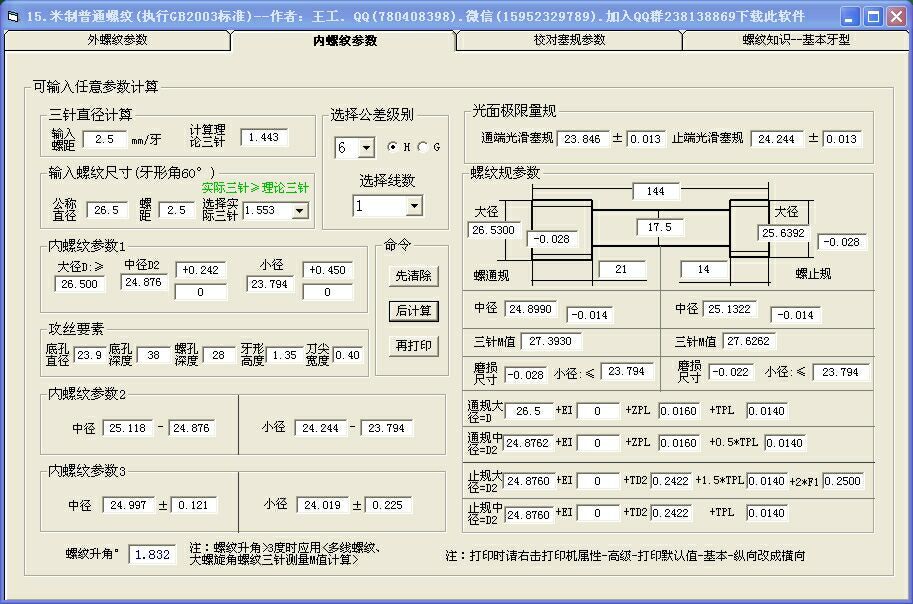
Task: Click the 通端光滑塞规 field showing 23.846
Action: tap(582, 139)
